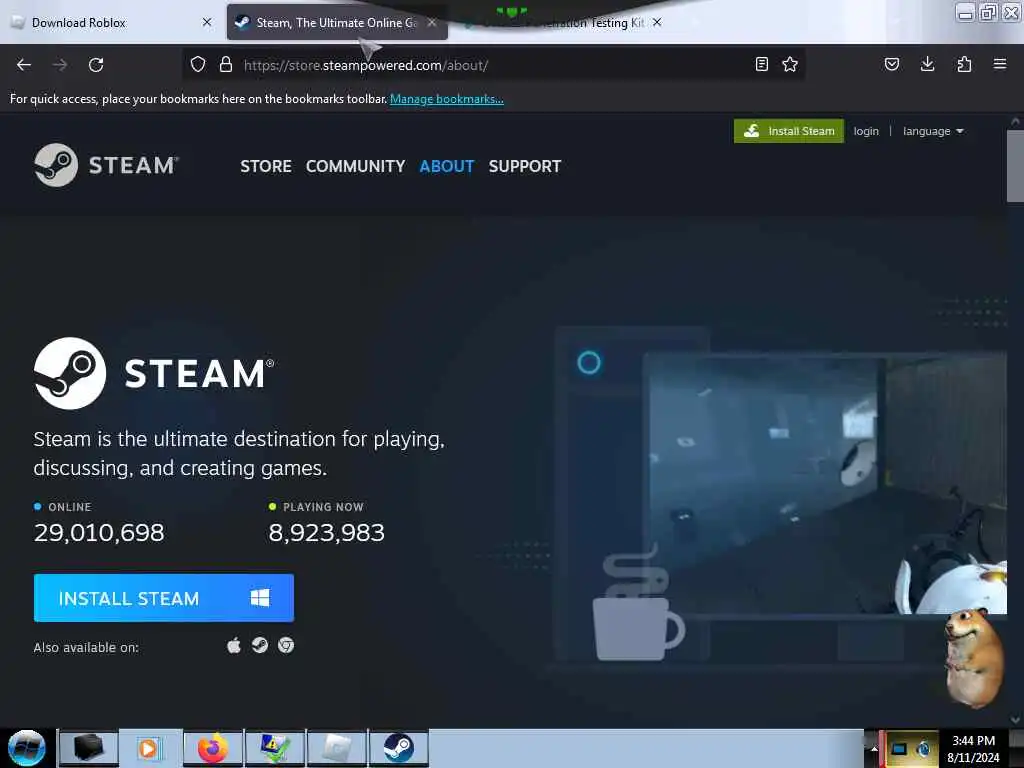Click the address bar URL field
The image size is (1024, 768).
point(493,65)
